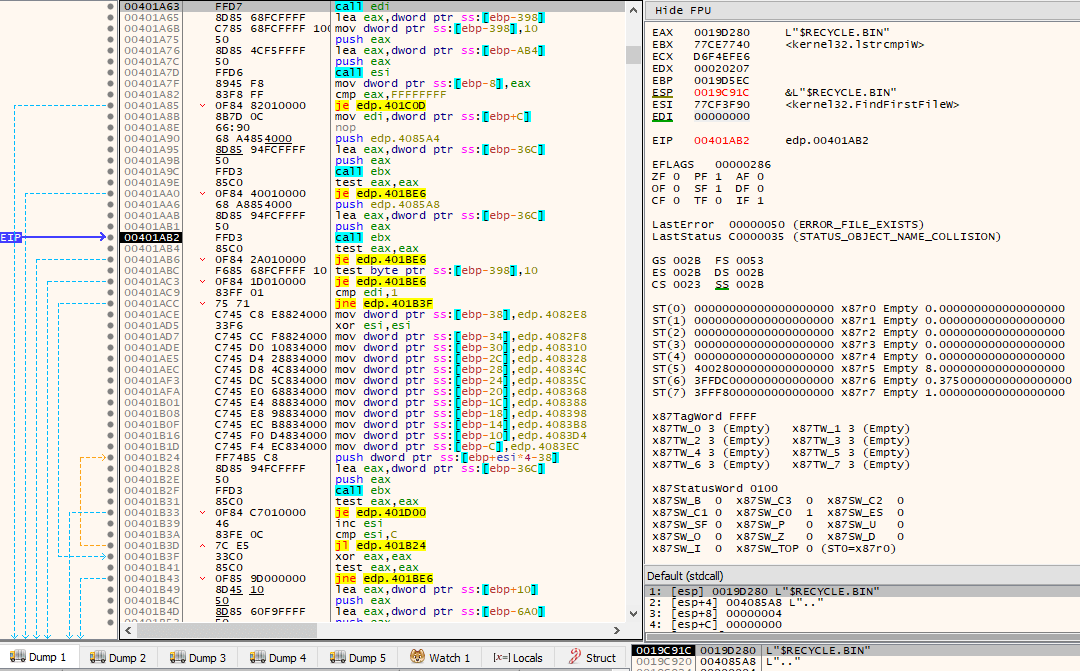Click the EIP register value 00401AB2
This screenshot has height=671, width=1080.
pyautogui.click(x=722, y=140)
